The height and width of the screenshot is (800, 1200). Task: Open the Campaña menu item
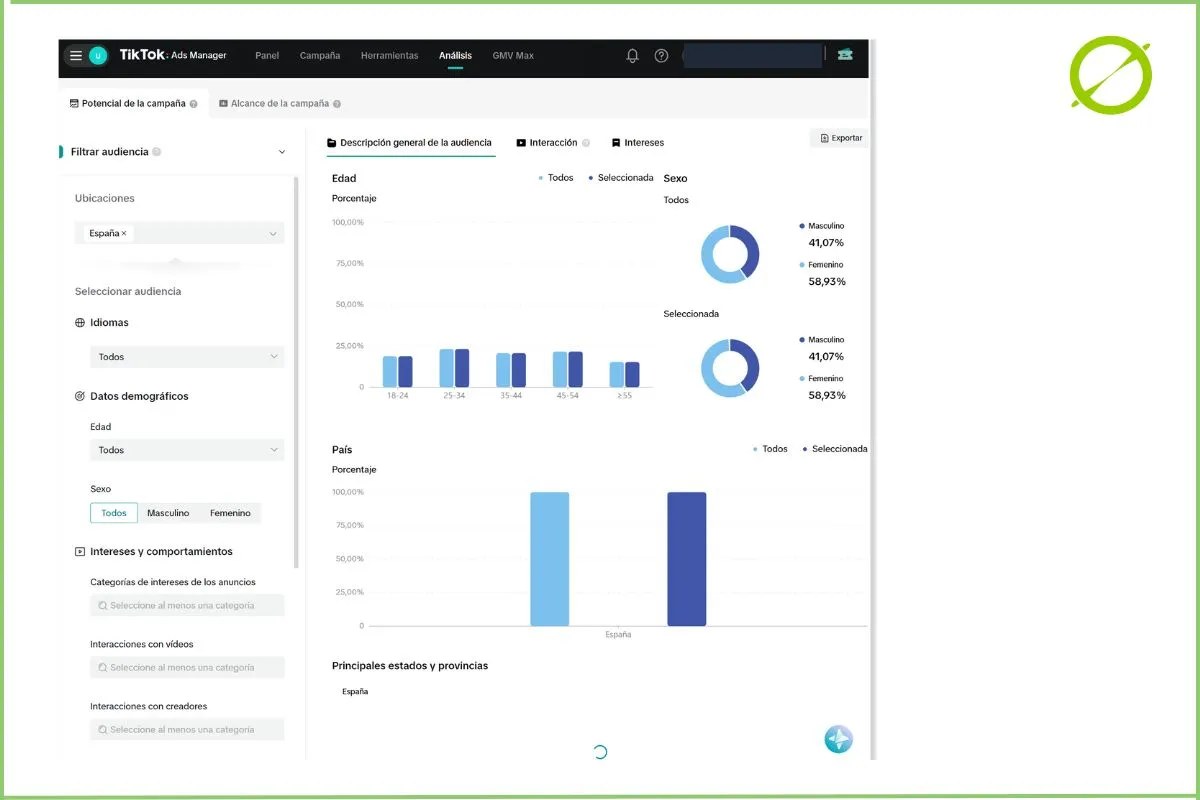[x=320, y=56]
